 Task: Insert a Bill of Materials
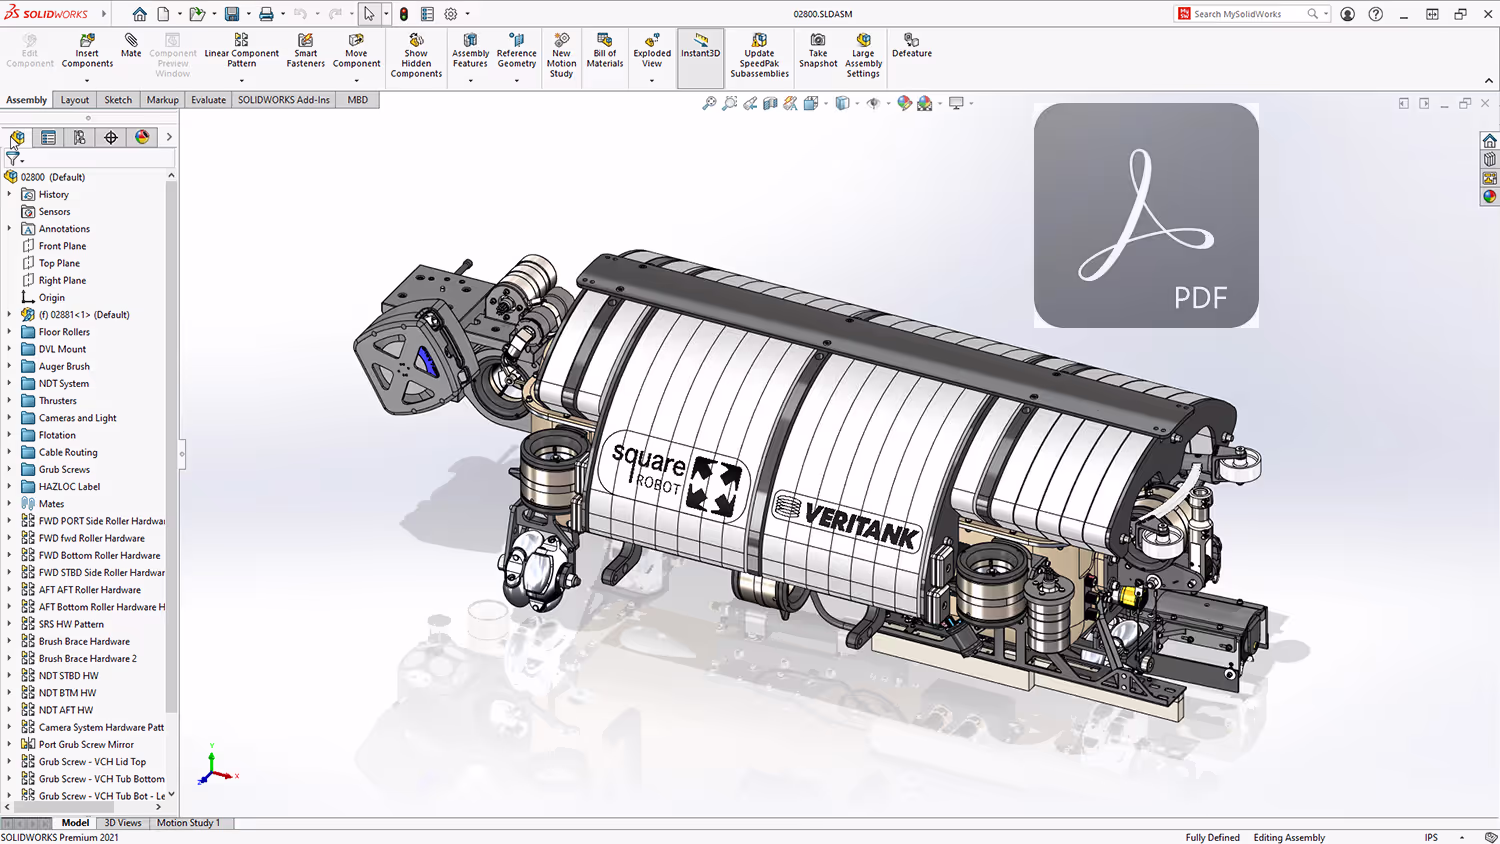click(x=604, y=51)
